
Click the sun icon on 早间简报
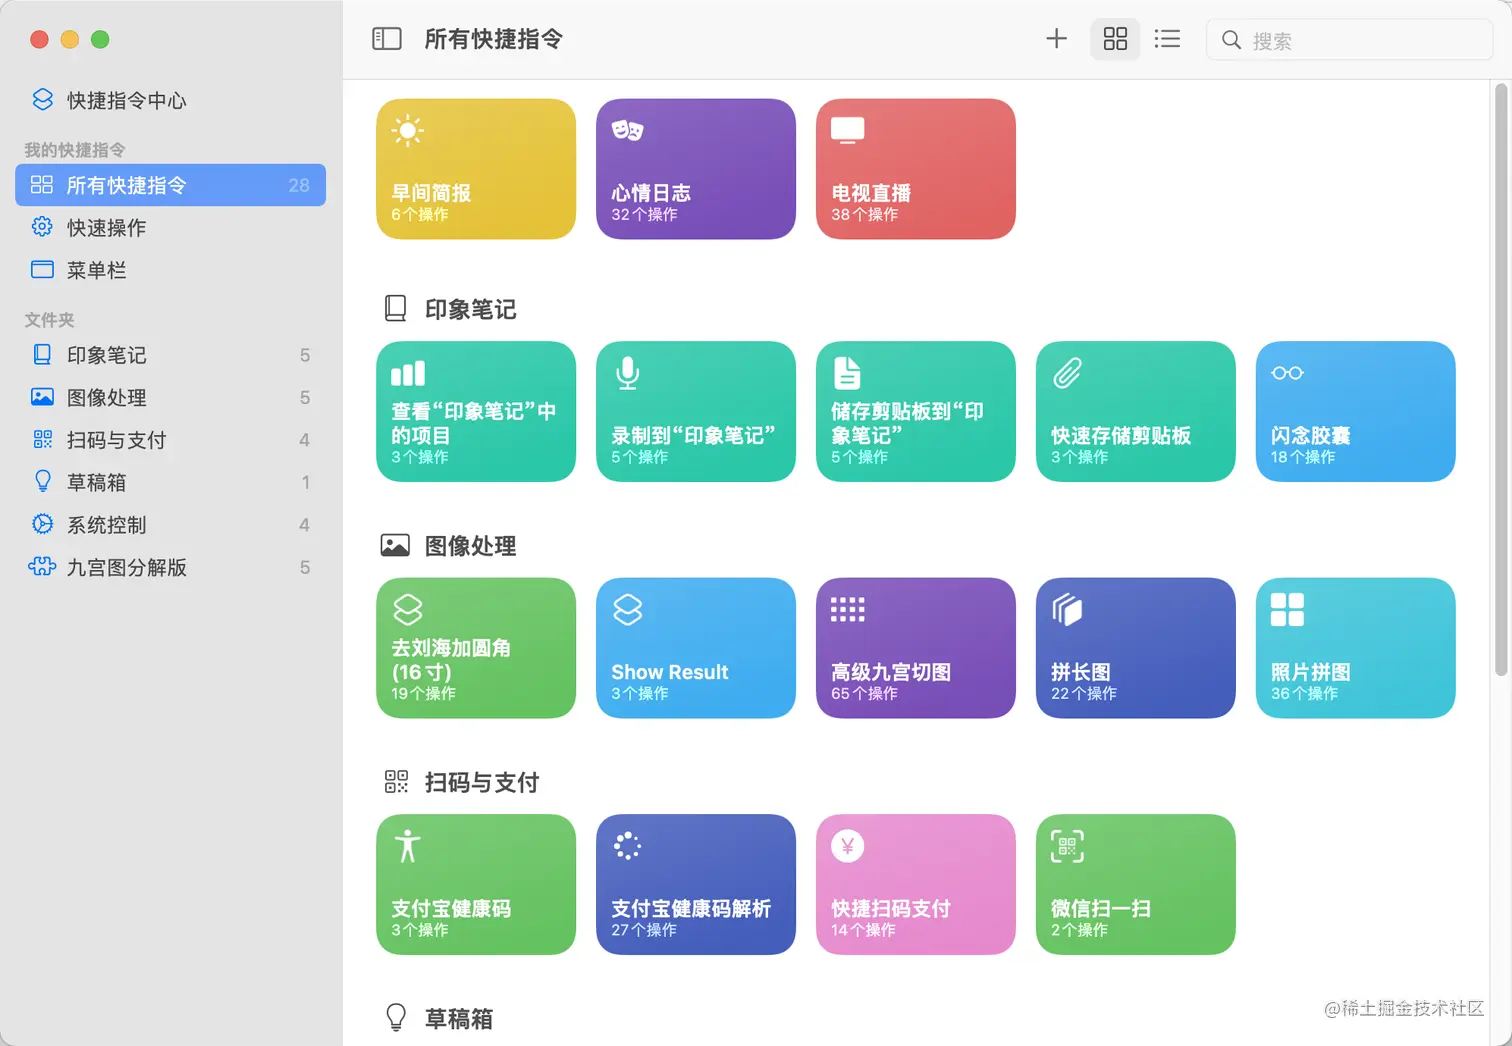click(x=408, y=131)
